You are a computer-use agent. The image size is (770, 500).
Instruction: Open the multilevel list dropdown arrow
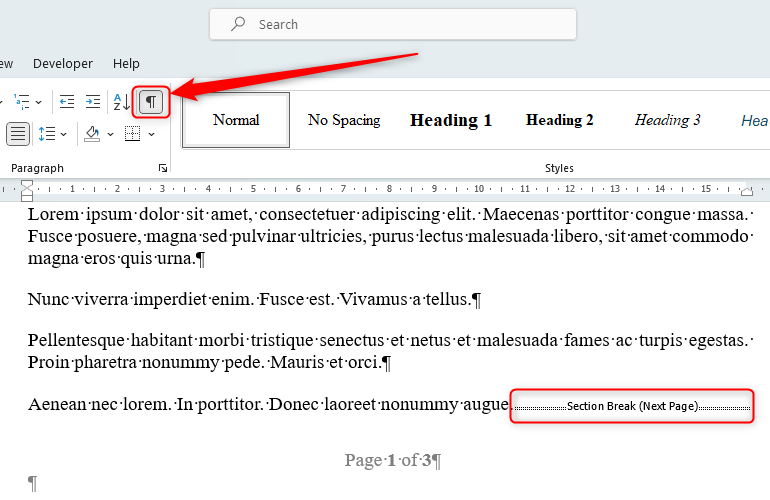click(x=39, y=102)
